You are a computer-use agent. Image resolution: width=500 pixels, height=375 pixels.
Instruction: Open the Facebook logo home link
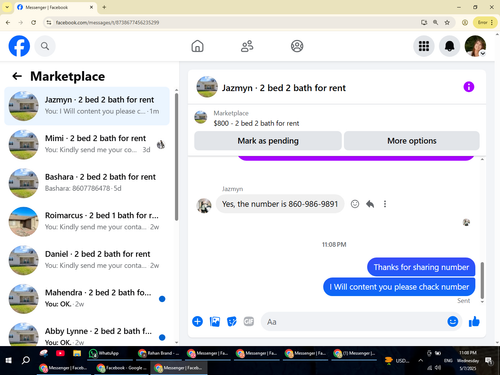pos(19,46)
